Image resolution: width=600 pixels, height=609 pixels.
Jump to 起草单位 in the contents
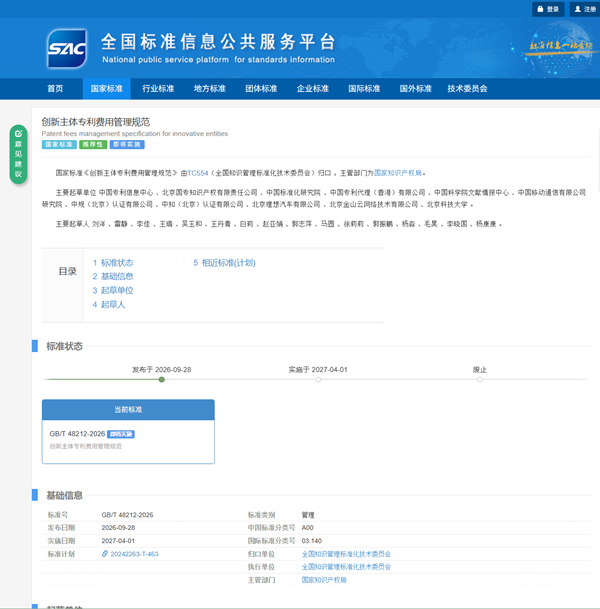click(x=113, y=291)
